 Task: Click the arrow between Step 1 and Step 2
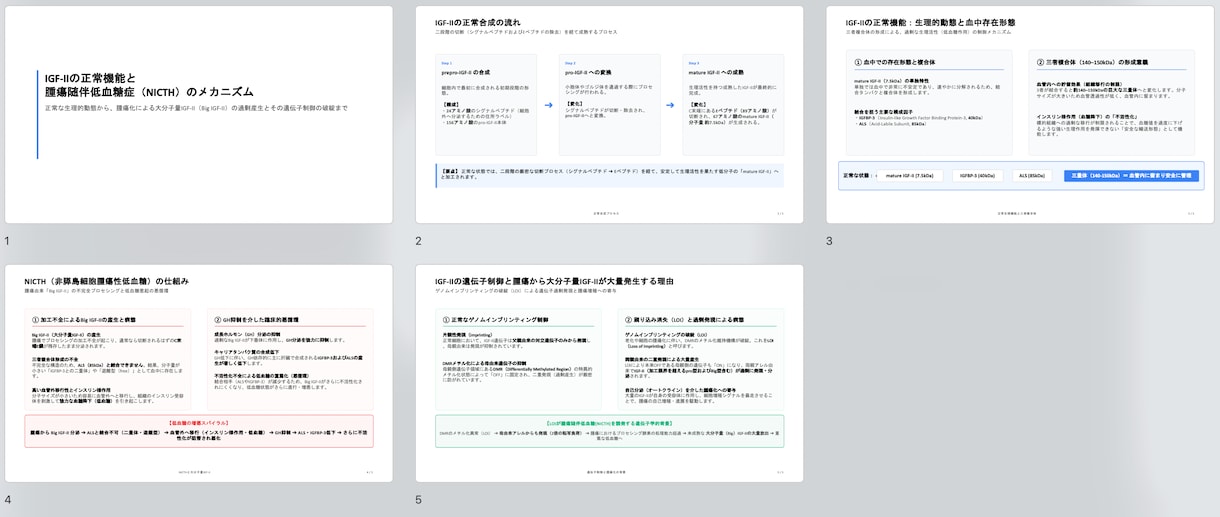pyautogui.click(x=548, y=105)
